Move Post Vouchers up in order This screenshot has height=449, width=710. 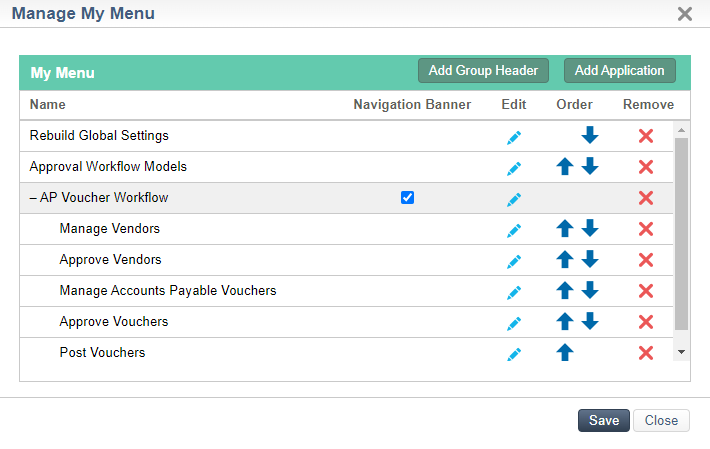pyautogui.click(x=565, y=352)
